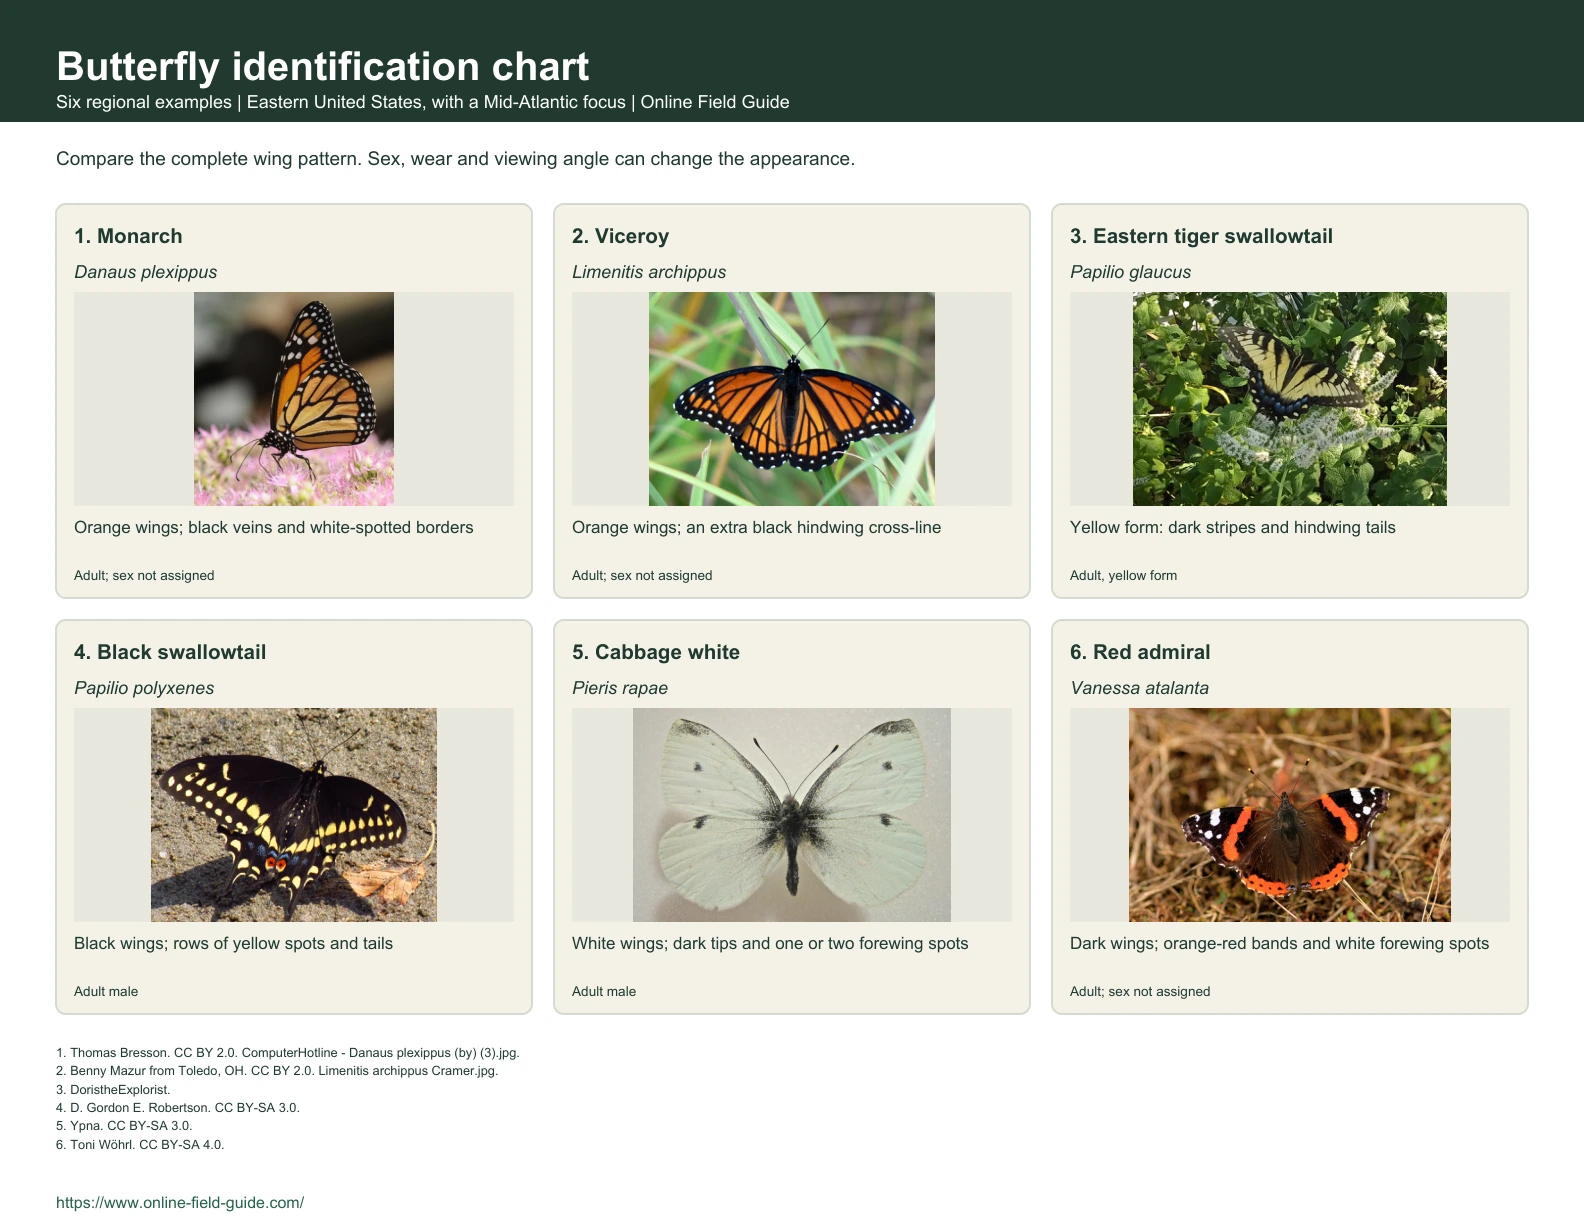Select the heading '2. Viceroy'
Image resolution: width=1584 pixels, height=1224 pixels.
point(620,236)
